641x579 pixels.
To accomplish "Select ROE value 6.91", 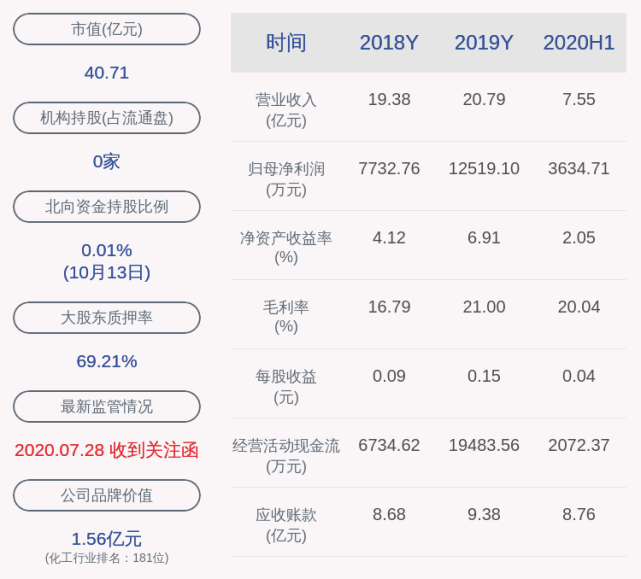I will pos(484,238).
